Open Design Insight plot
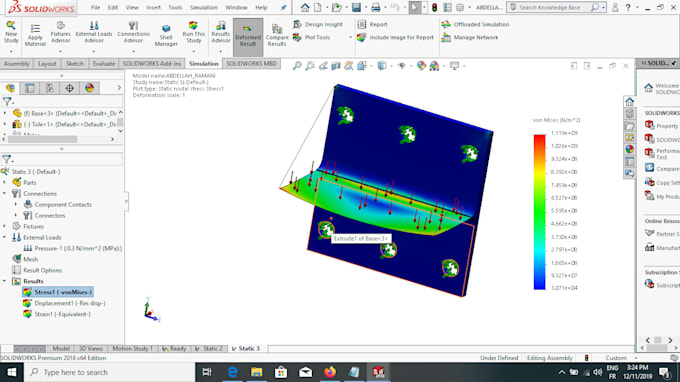Viewport: 680px width, 382px height. (318, 24)
